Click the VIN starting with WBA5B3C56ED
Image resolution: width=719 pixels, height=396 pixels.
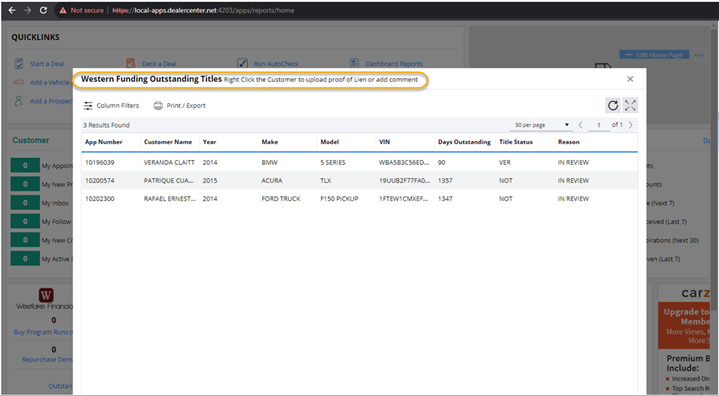404,162
